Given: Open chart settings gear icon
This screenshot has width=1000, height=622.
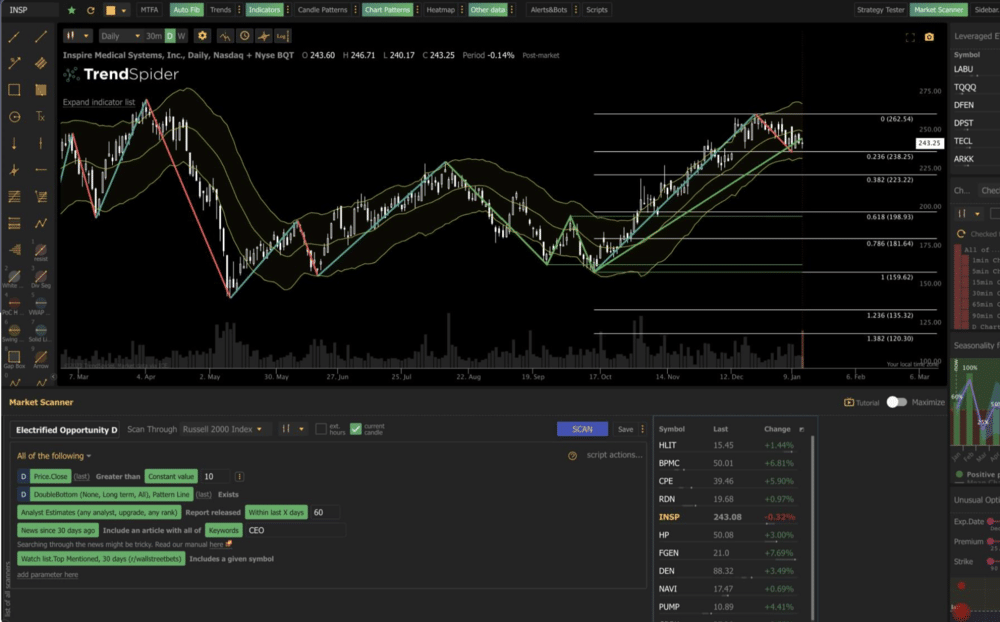Looking at the screenshot, I should [x=202, y=36].
